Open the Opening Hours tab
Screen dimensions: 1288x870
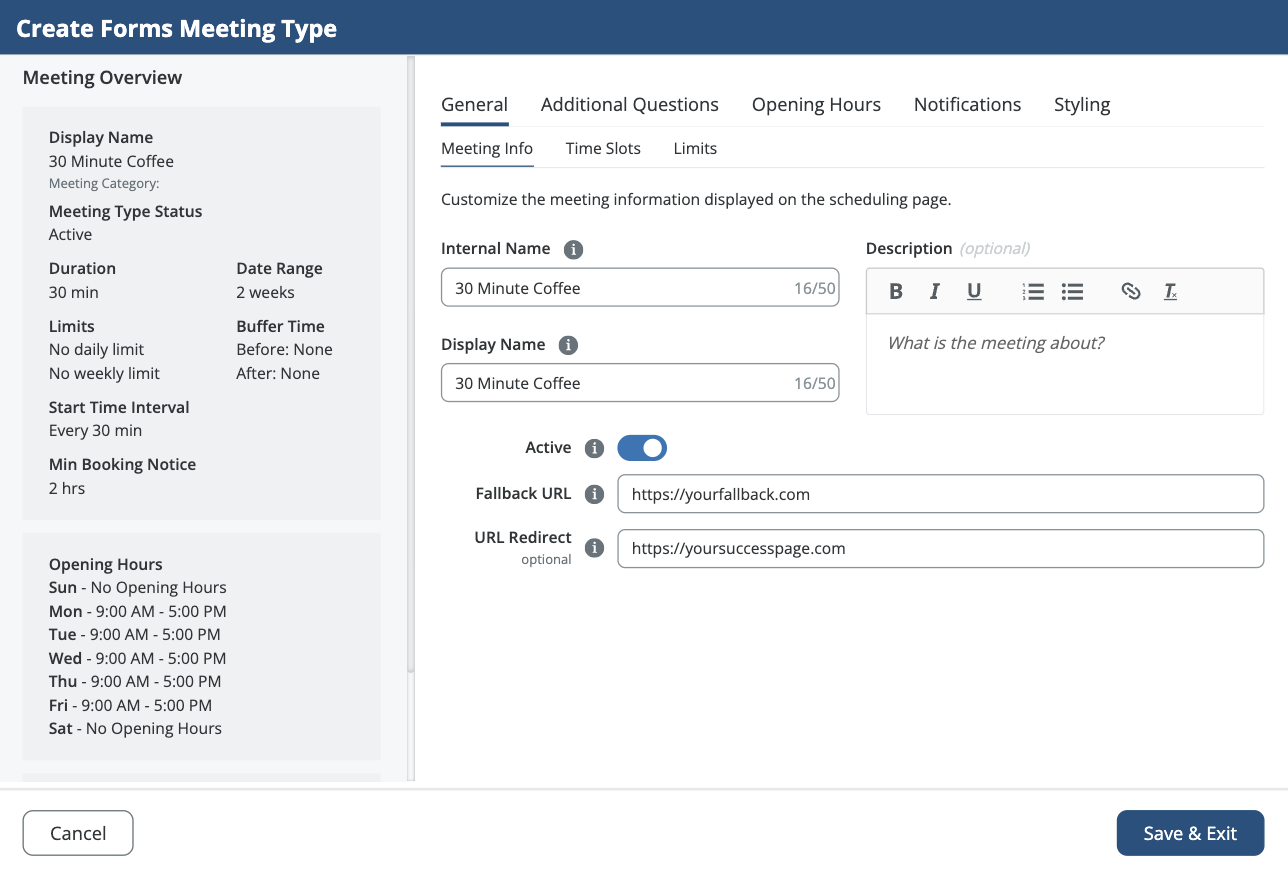(816, 105)
